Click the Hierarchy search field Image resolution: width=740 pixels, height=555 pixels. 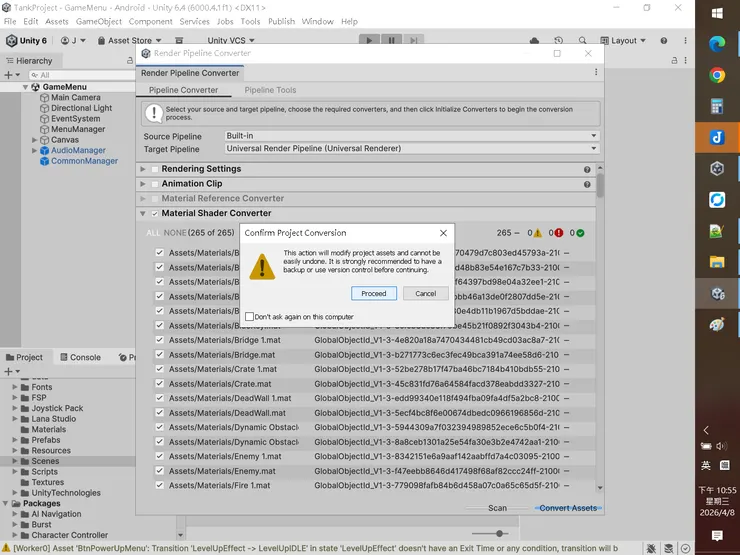point(82,75)
